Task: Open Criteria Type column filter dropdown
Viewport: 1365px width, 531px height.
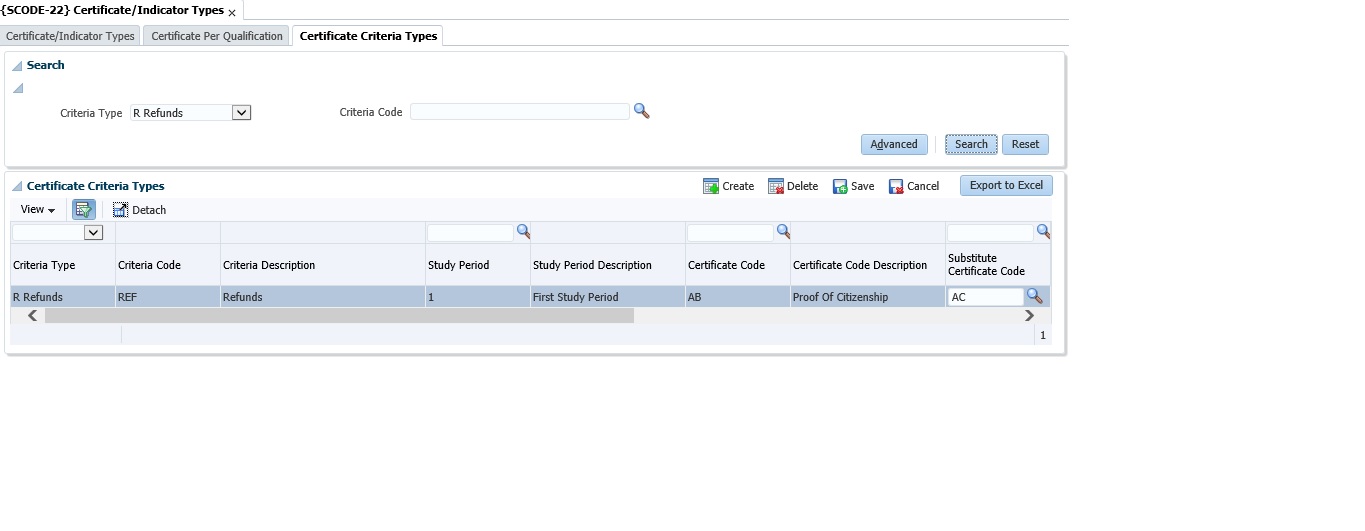Action: (93, 232)
